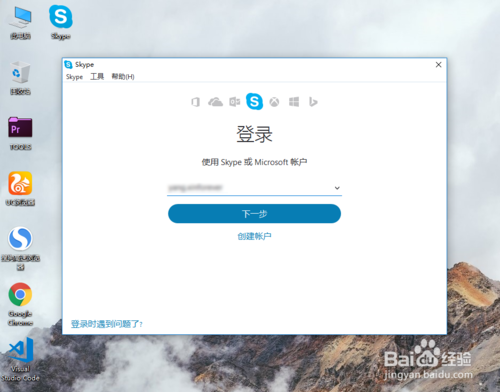Click the Bing icon in the service row

(x=313, y=102)
